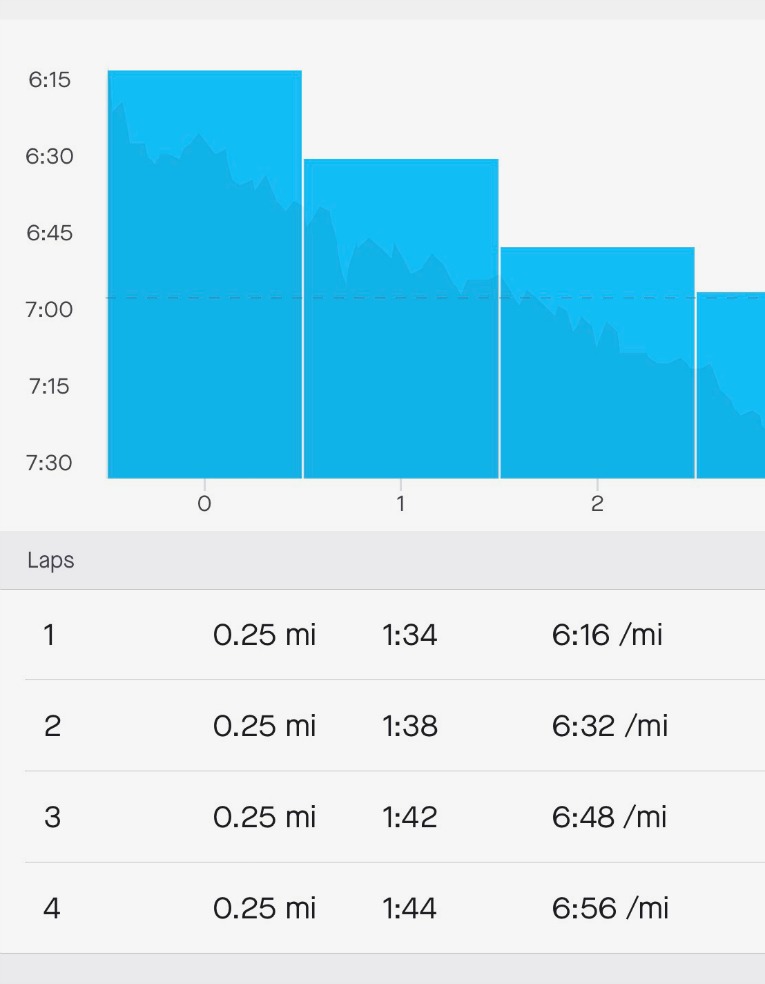Click the 6:32 /mi pace entry
The width and height of the screenshot is (765, 984).
609,726
